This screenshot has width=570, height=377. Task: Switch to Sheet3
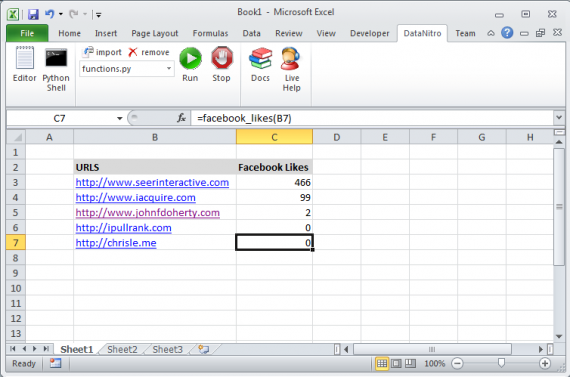pos(168,349)
